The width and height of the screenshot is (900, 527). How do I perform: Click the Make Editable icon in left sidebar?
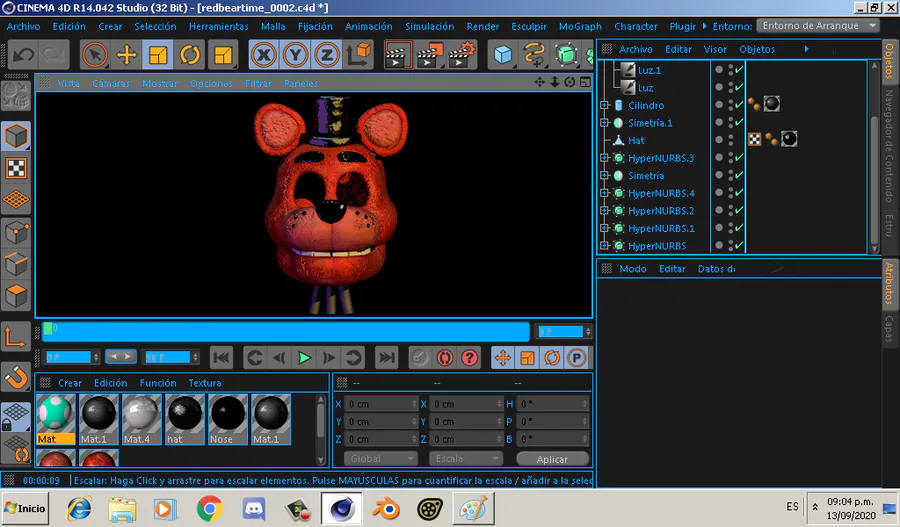pos(16,95)
